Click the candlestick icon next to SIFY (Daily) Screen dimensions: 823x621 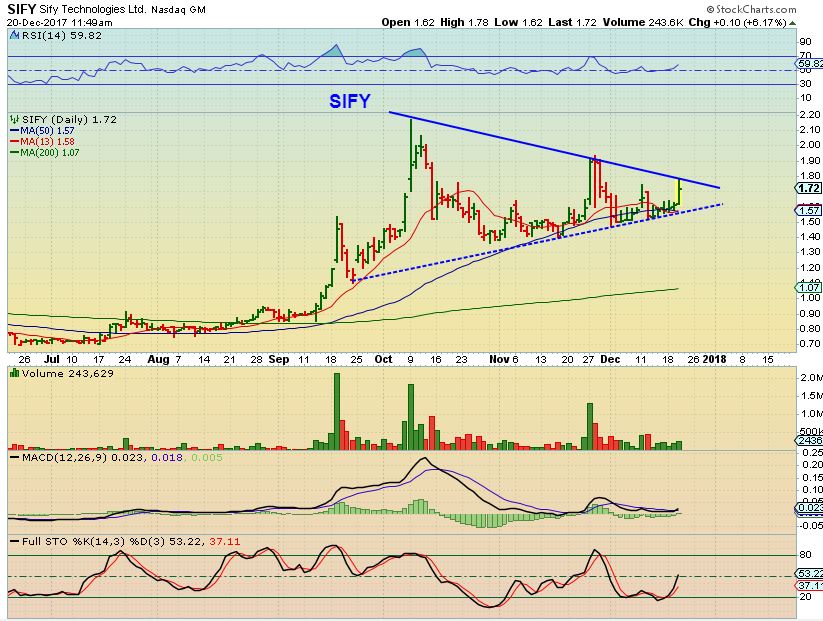click(x=14, y=120)
